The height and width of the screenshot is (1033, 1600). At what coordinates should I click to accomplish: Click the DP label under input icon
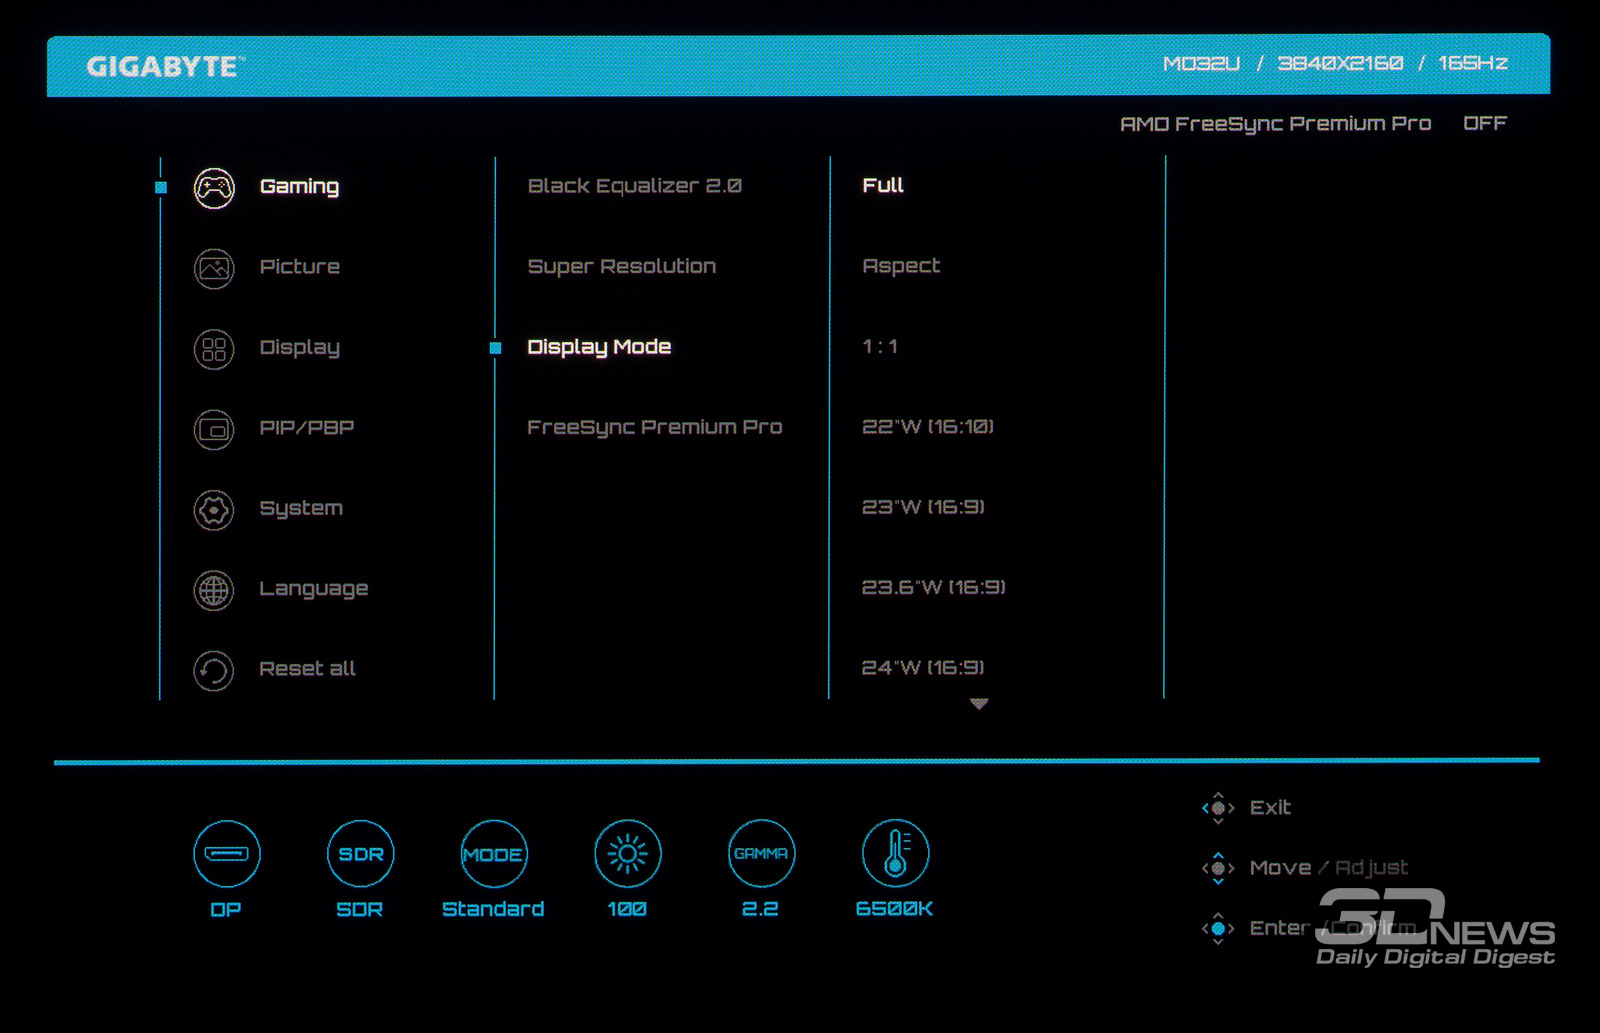226,909
